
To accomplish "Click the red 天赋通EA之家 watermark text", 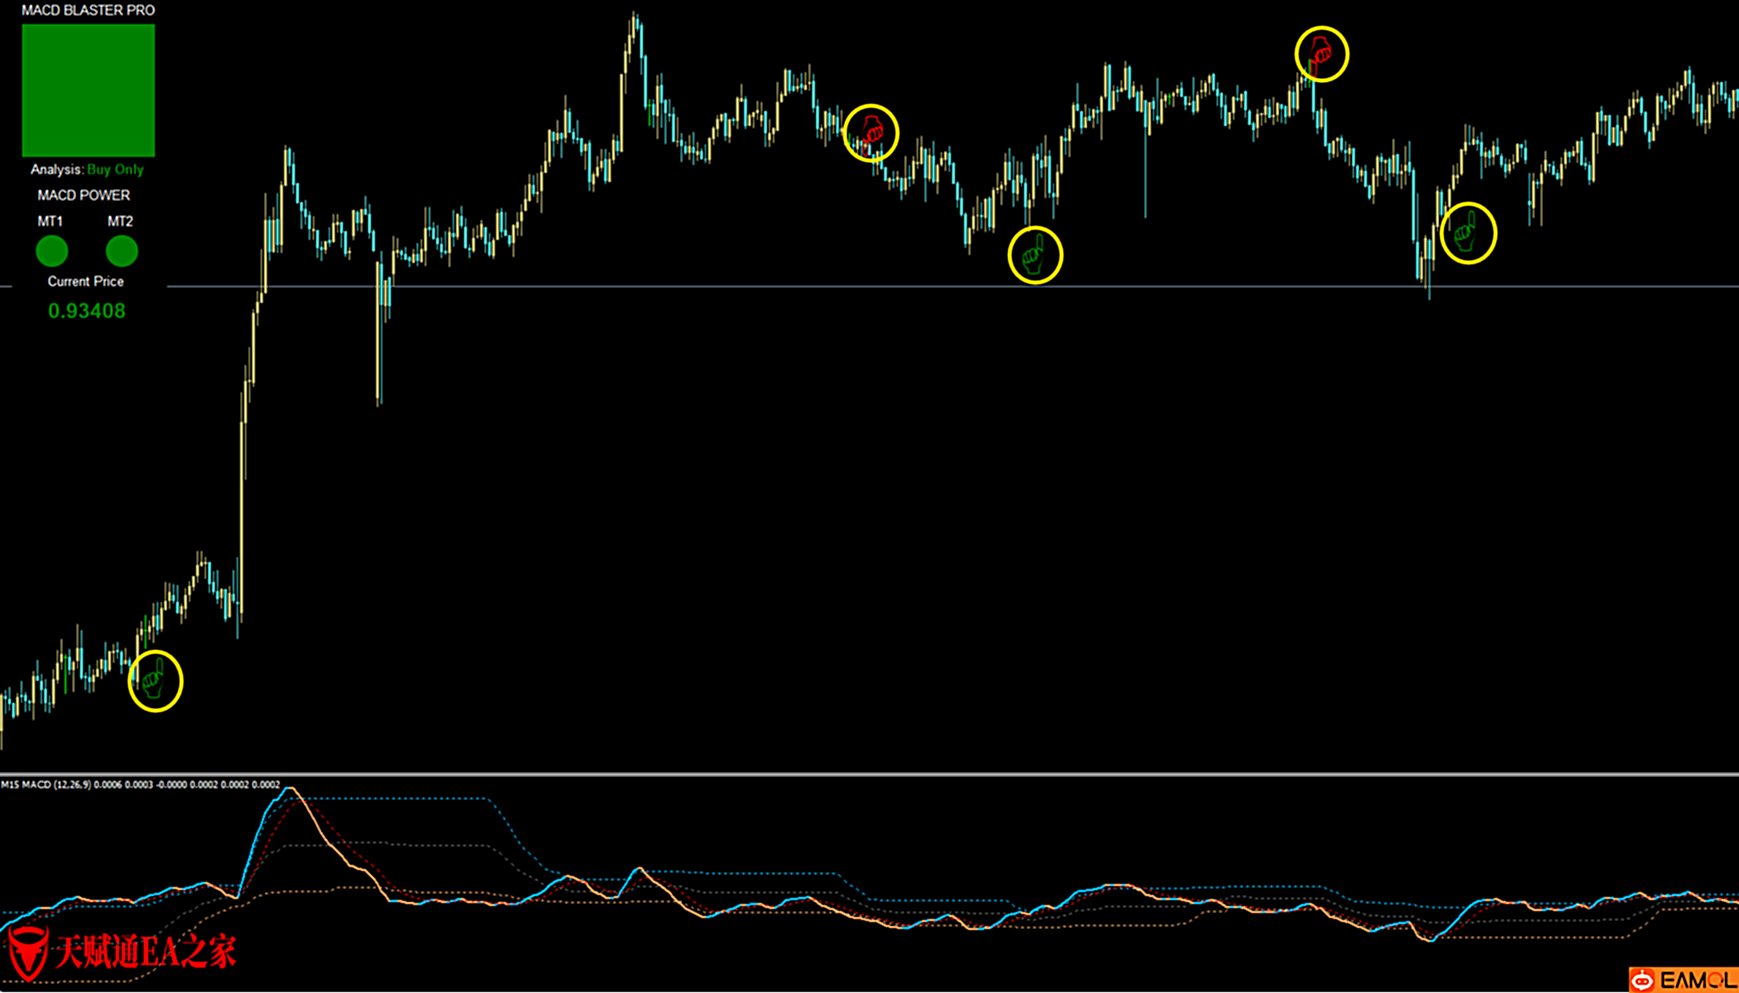I will (x=145, y=952).
